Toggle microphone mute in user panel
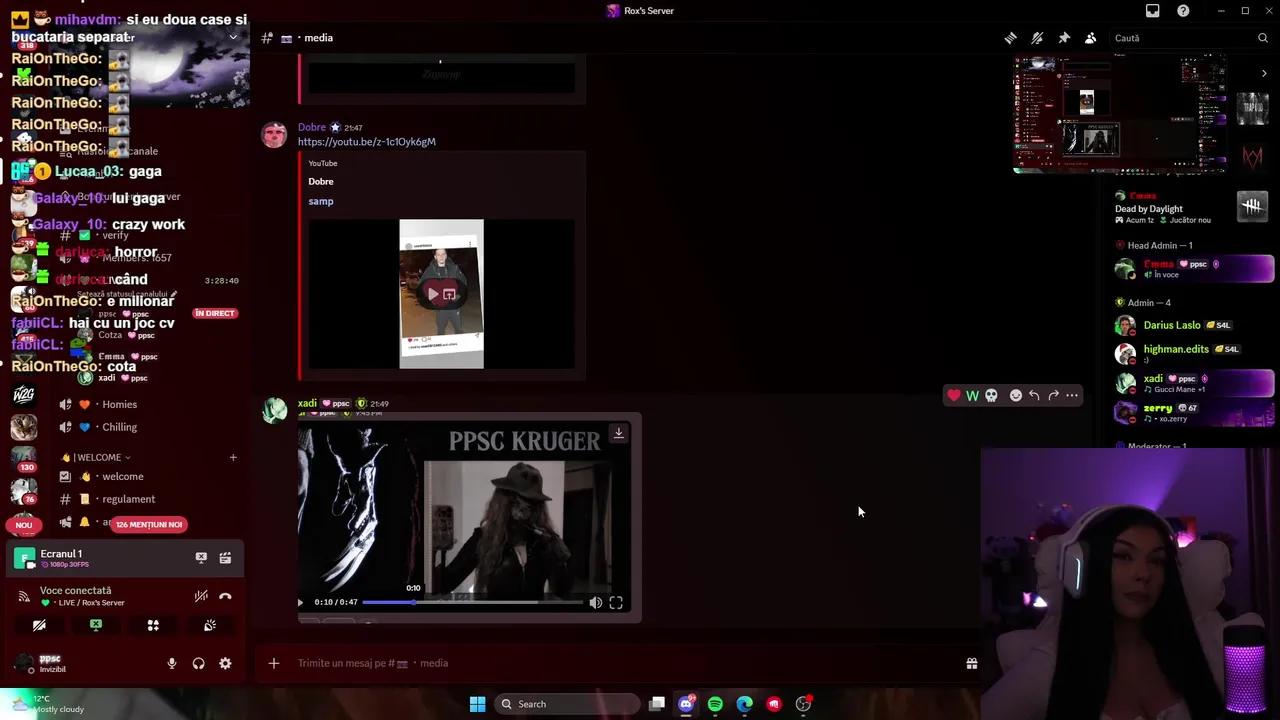 172,663
